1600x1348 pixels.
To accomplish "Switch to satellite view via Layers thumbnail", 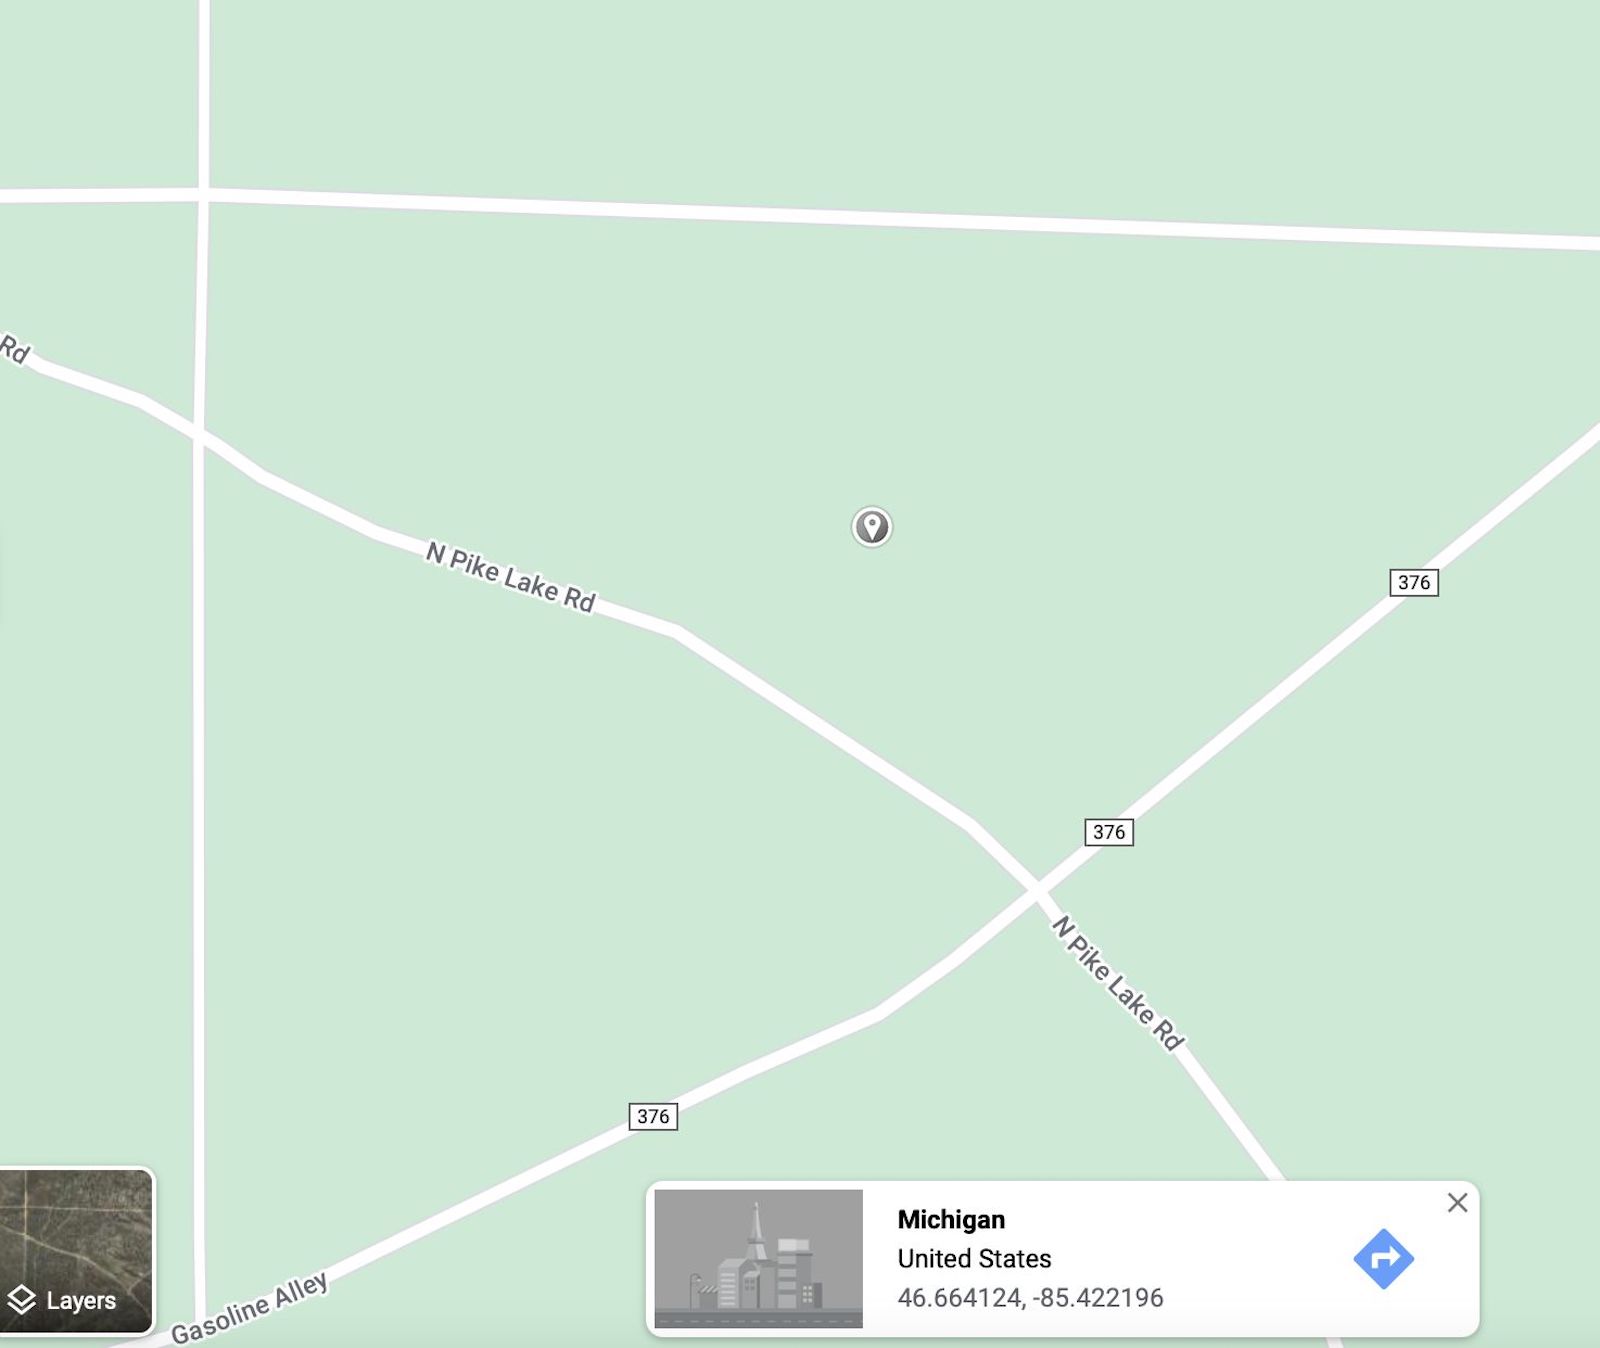I will tap(76, 1251).
